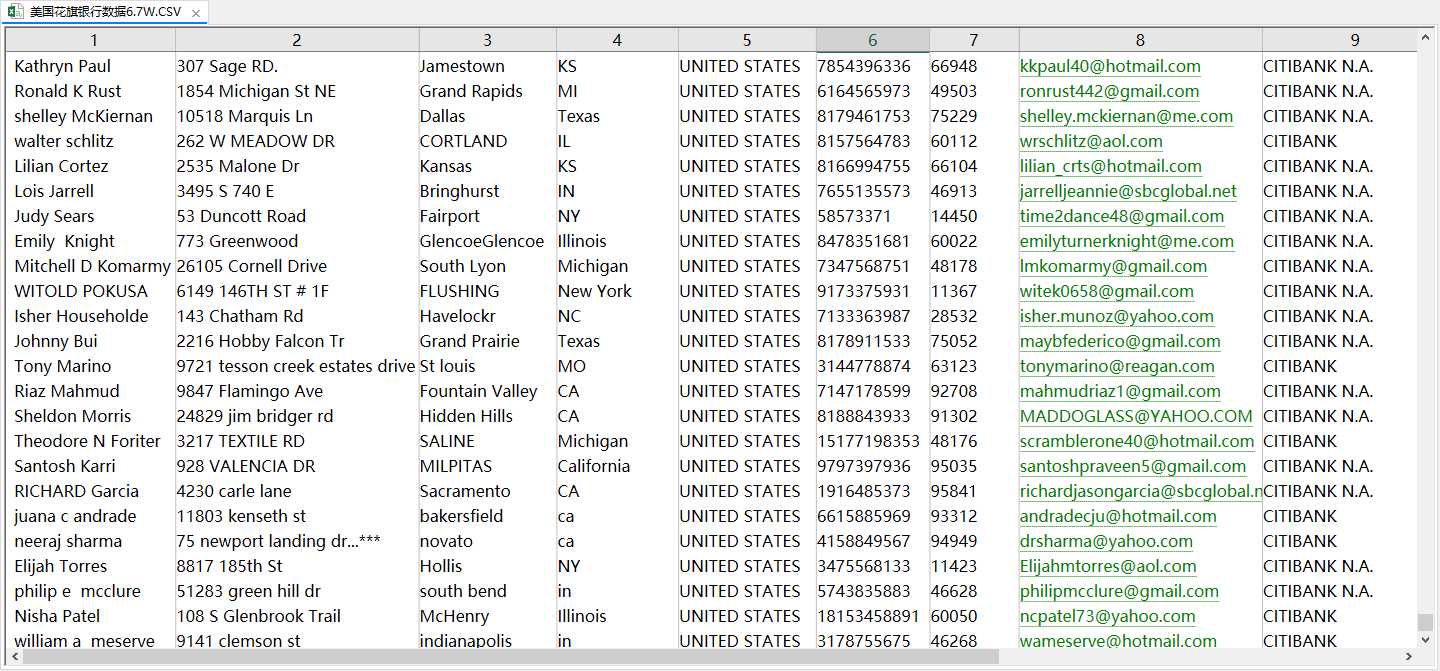This screenshot has height=671, width=1440.
Task: Open email link lmkomarmy@gmail.com
Action: tap(1113, 266)
